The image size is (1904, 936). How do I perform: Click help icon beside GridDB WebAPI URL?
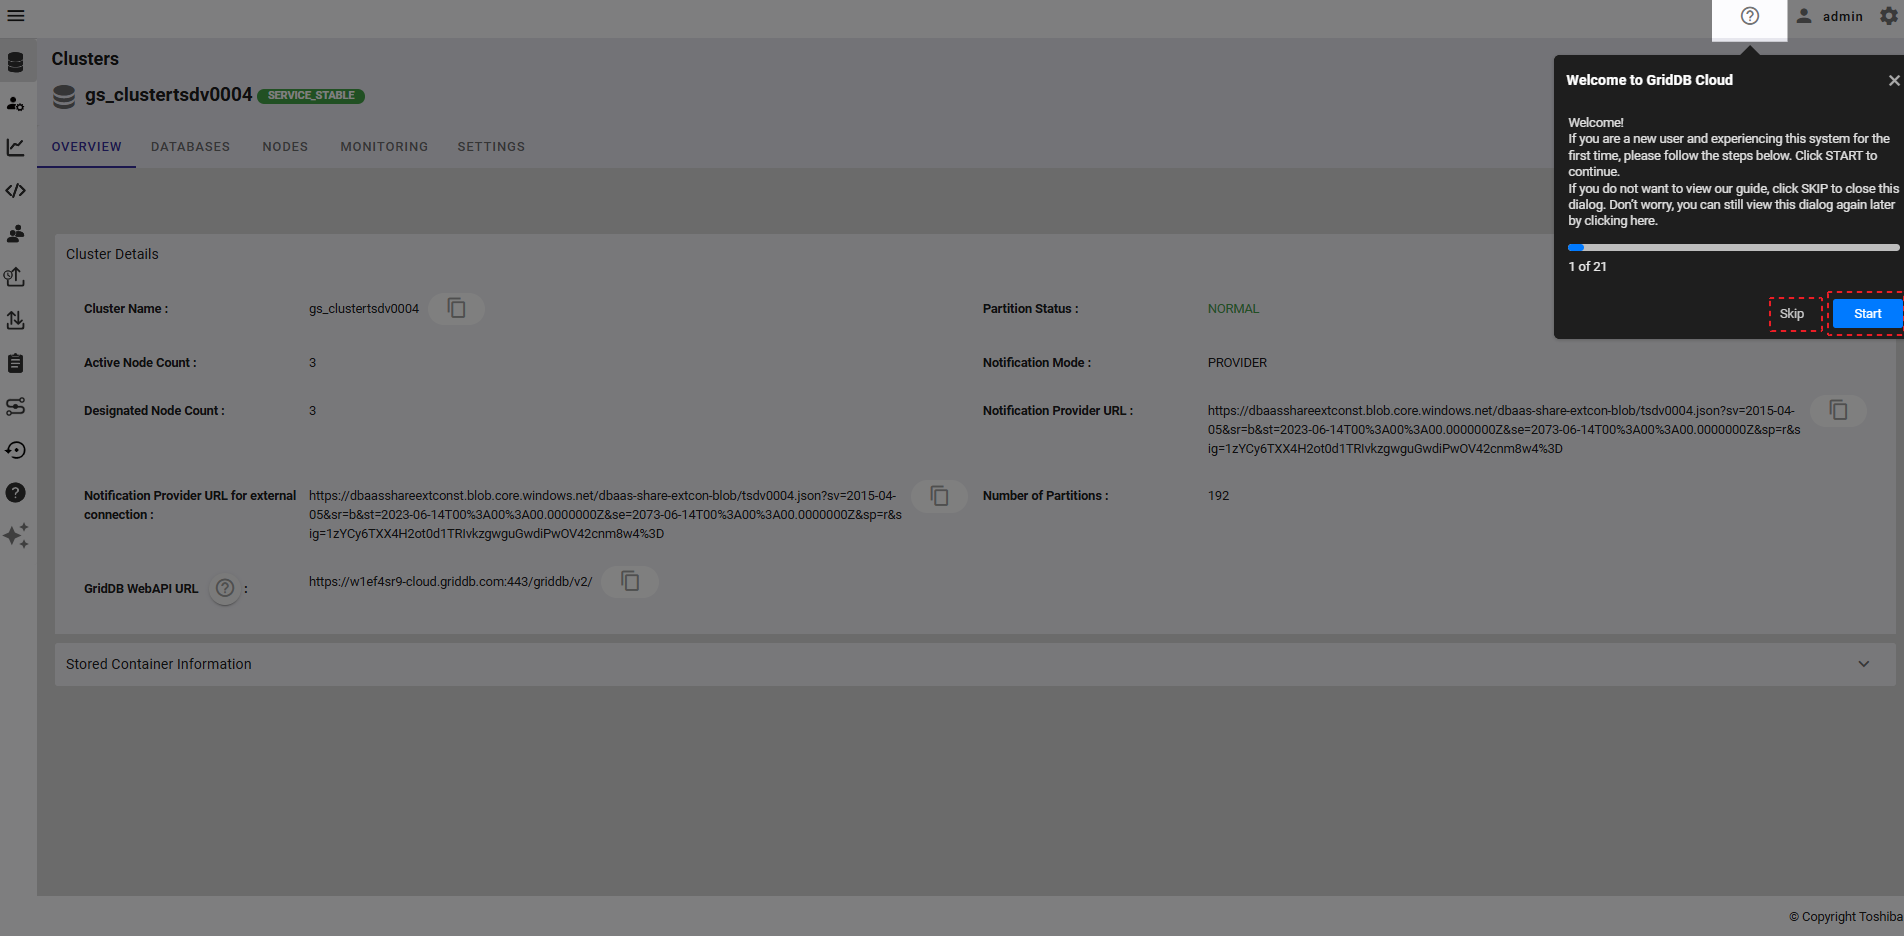click(x=225, y=588)
